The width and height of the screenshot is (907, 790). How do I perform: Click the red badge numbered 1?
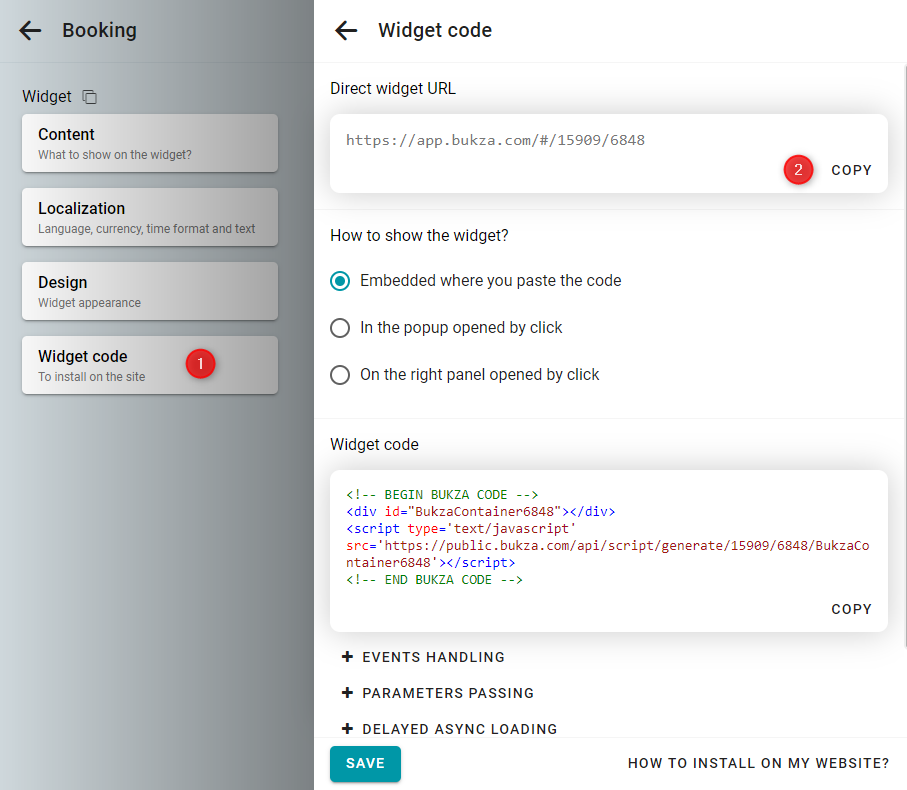(x=200, y=364)
